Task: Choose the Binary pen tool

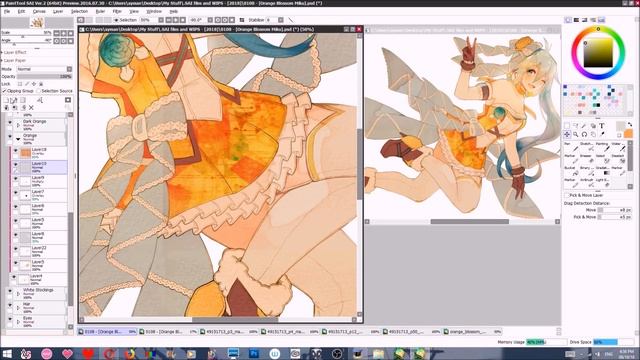Action: pyautogui.click(x=586, y=171)
